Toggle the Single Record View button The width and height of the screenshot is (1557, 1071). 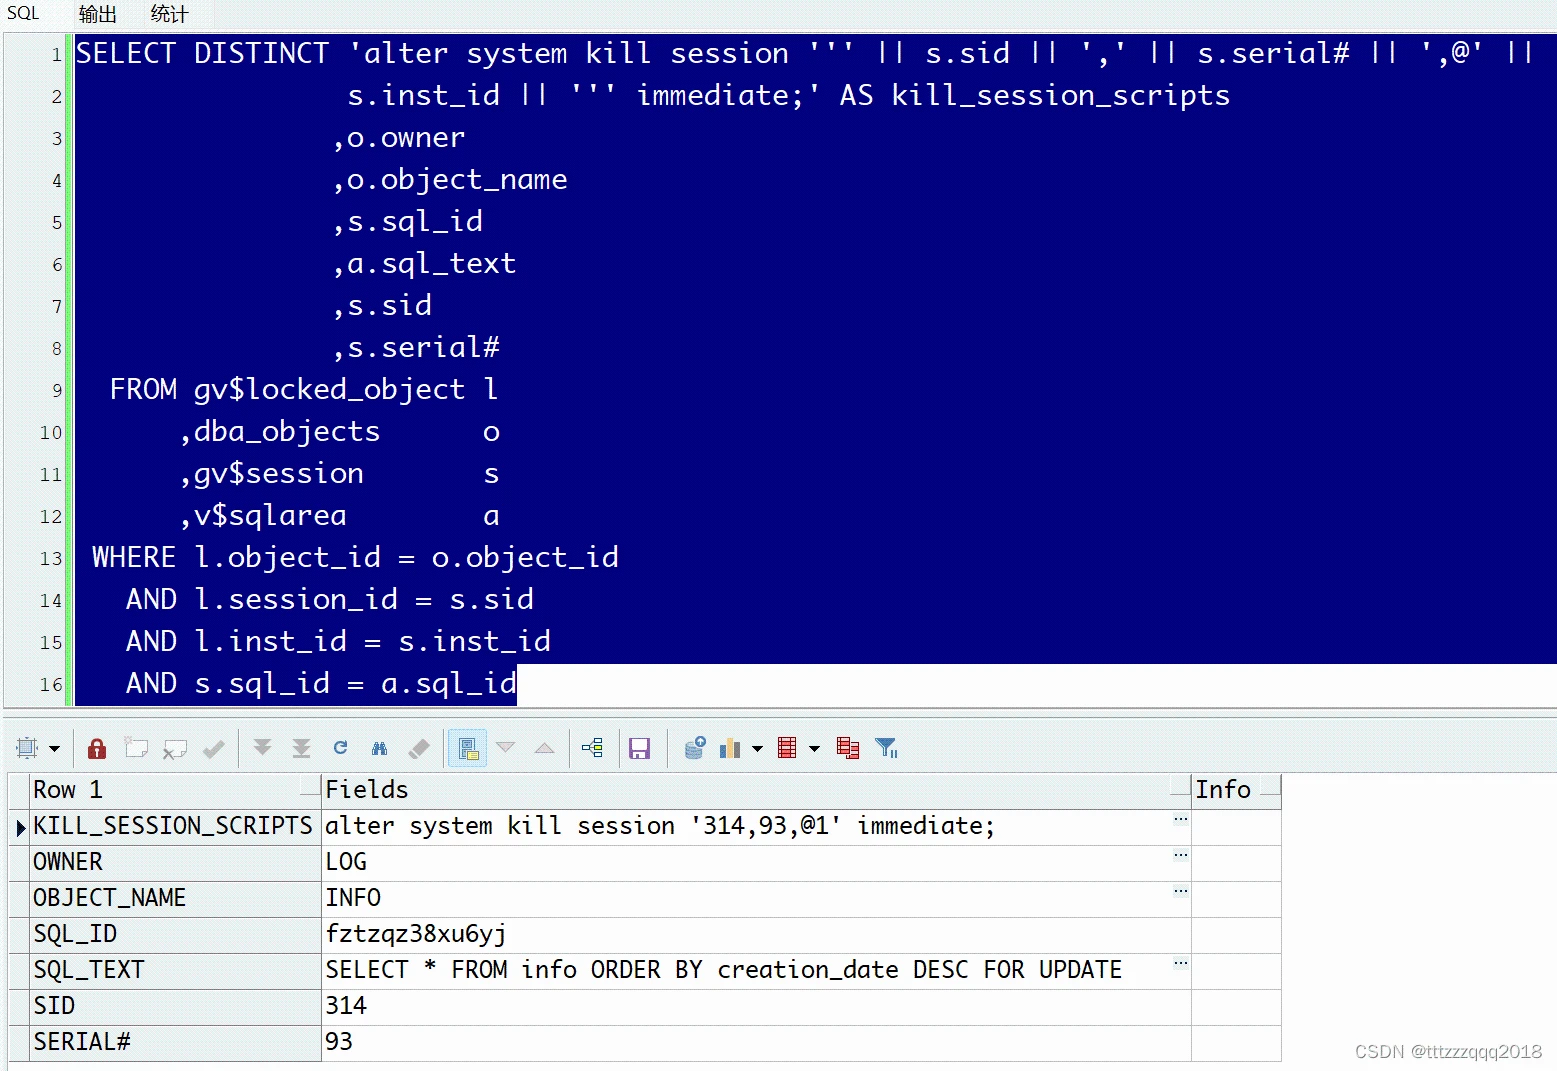[467, 748]
